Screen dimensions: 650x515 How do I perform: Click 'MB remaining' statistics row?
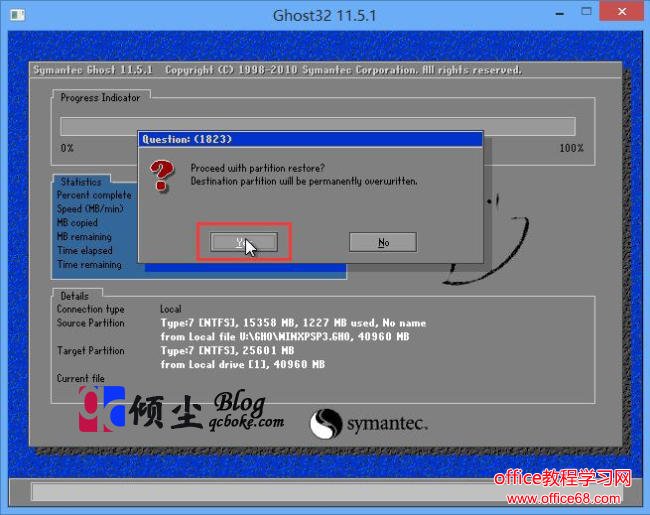click(x=84, y=236)
